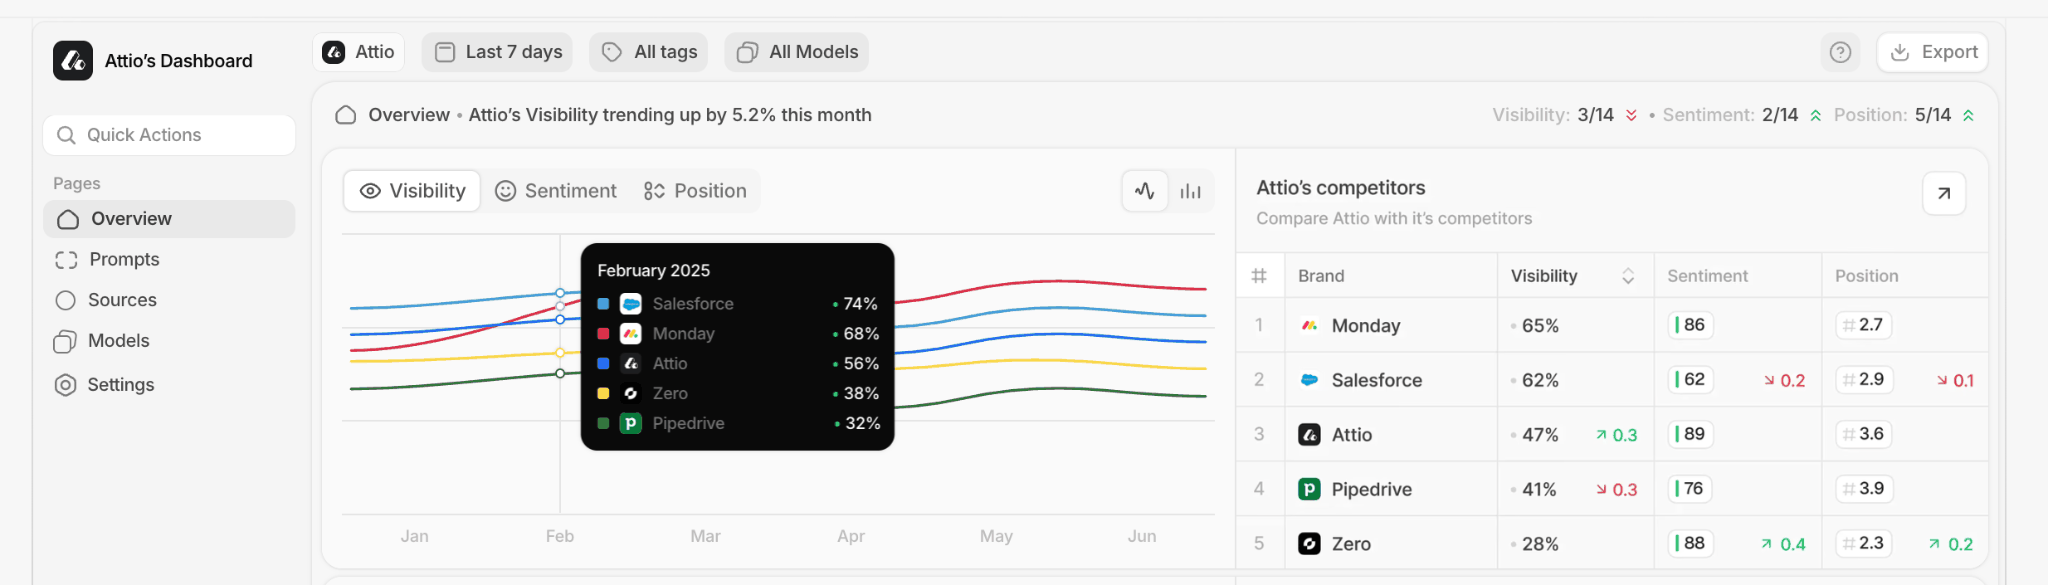Image resolution: width=2048 pixels, height=585 pixels.
Task: Sort table by Visibility column arrows
Action: coord(1628,276)
